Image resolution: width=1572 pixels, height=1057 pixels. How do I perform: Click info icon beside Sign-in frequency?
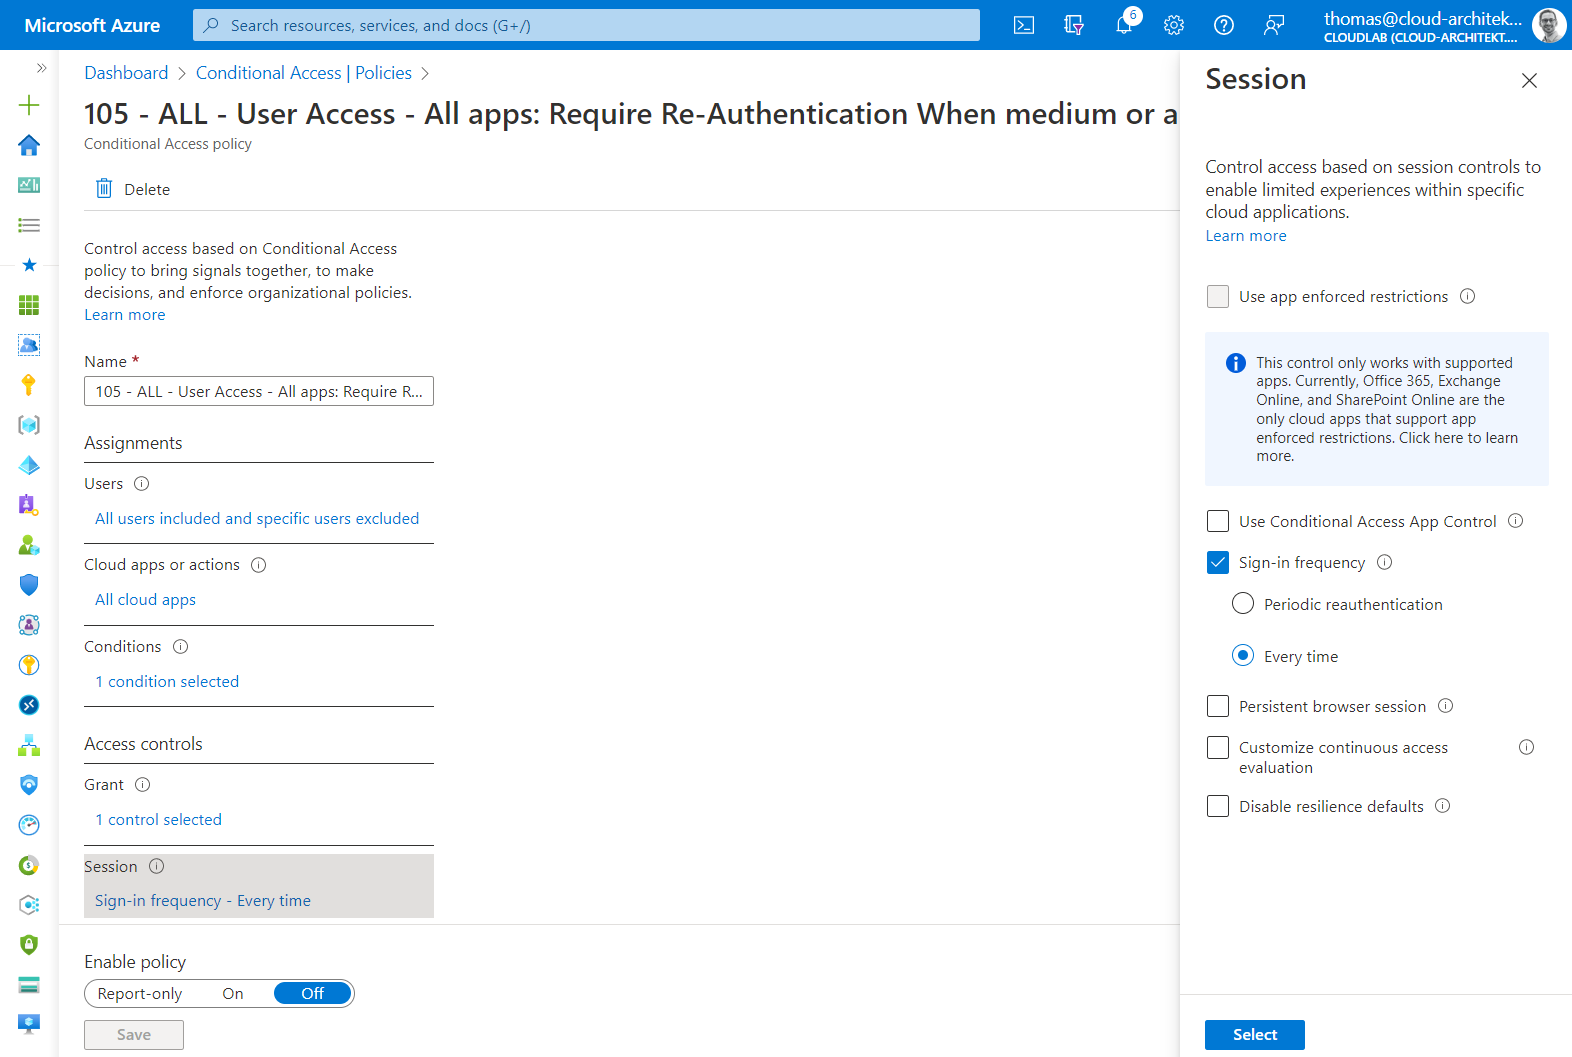coord(1385,562)
